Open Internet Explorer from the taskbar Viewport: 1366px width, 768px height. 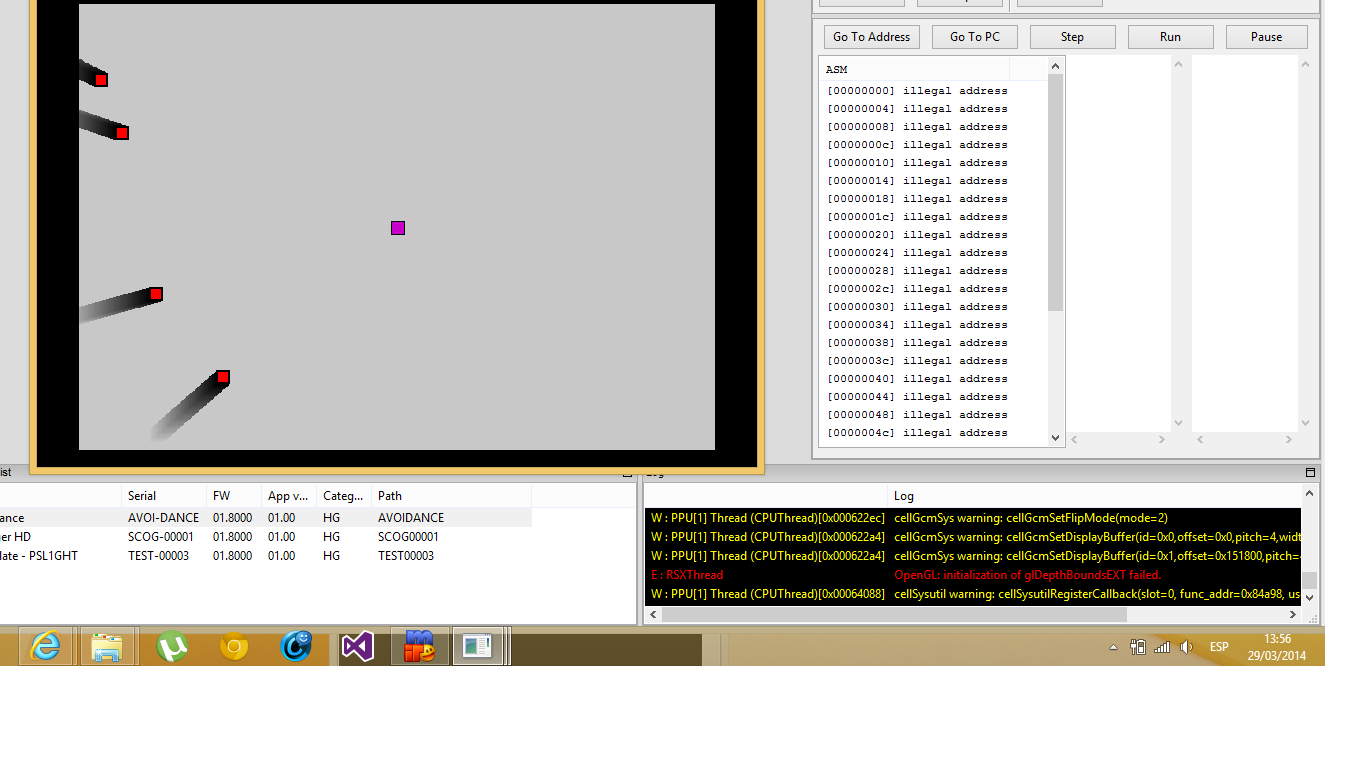pyautogui.click(x=44, y=647)
